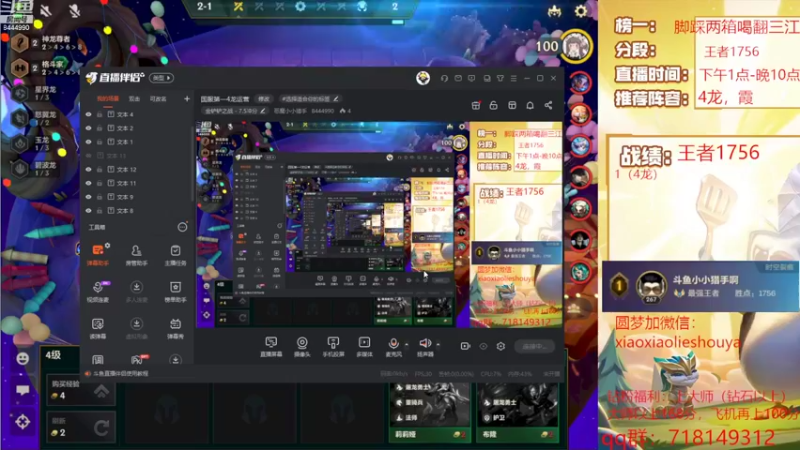Add the 直播屏幕 screen capture source
800x450 pixels.
click(x=271, y=346)
